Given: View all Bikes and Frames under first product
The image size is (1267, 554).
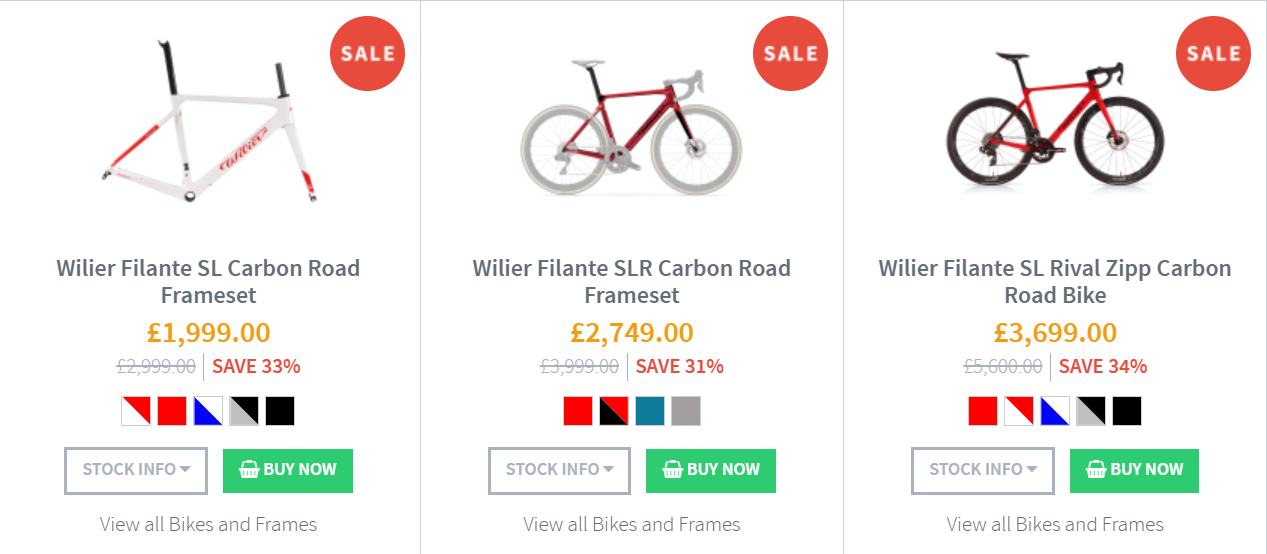Looking at the screenshot, I should tap(208, 524).
